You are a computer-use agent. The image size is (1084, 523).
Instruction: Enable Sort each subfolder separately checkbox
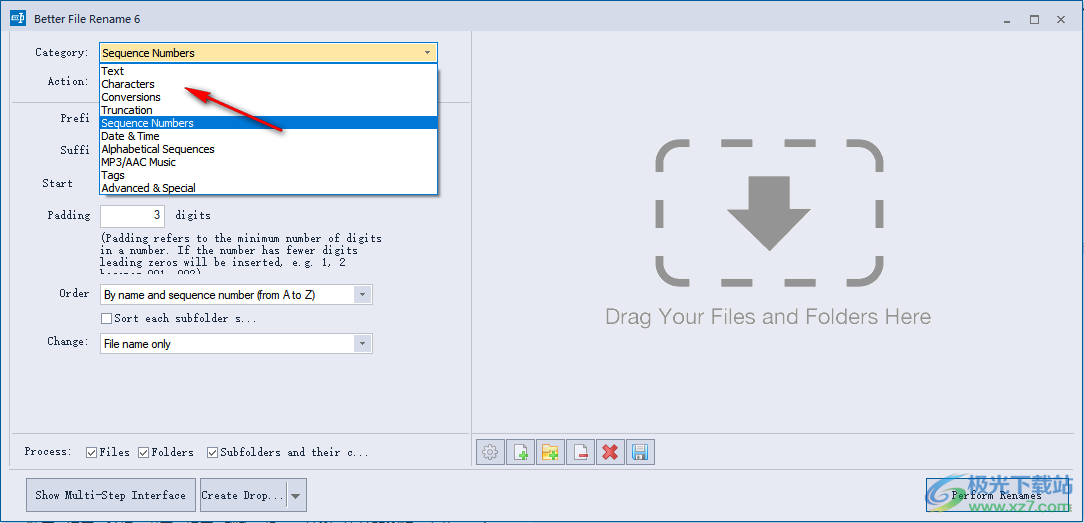pos(106,318)
